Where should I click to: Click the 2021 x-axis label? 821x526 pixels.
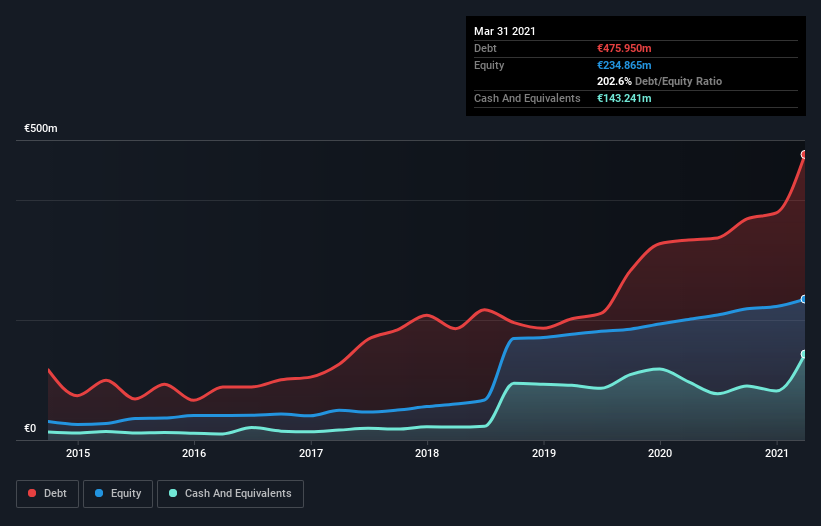pos(776,453)
